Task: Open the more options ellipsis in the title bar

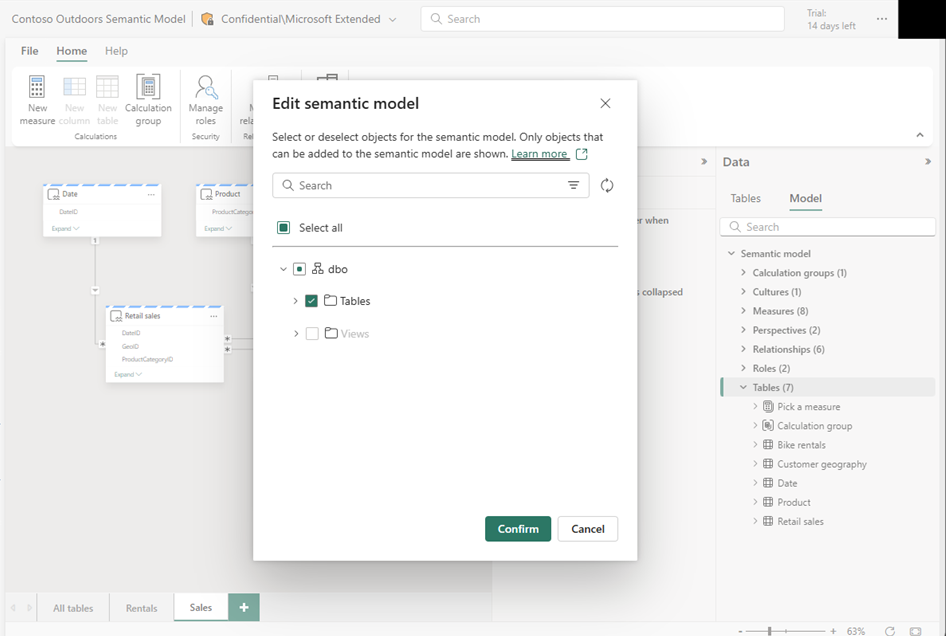Action: click(881, 19)
